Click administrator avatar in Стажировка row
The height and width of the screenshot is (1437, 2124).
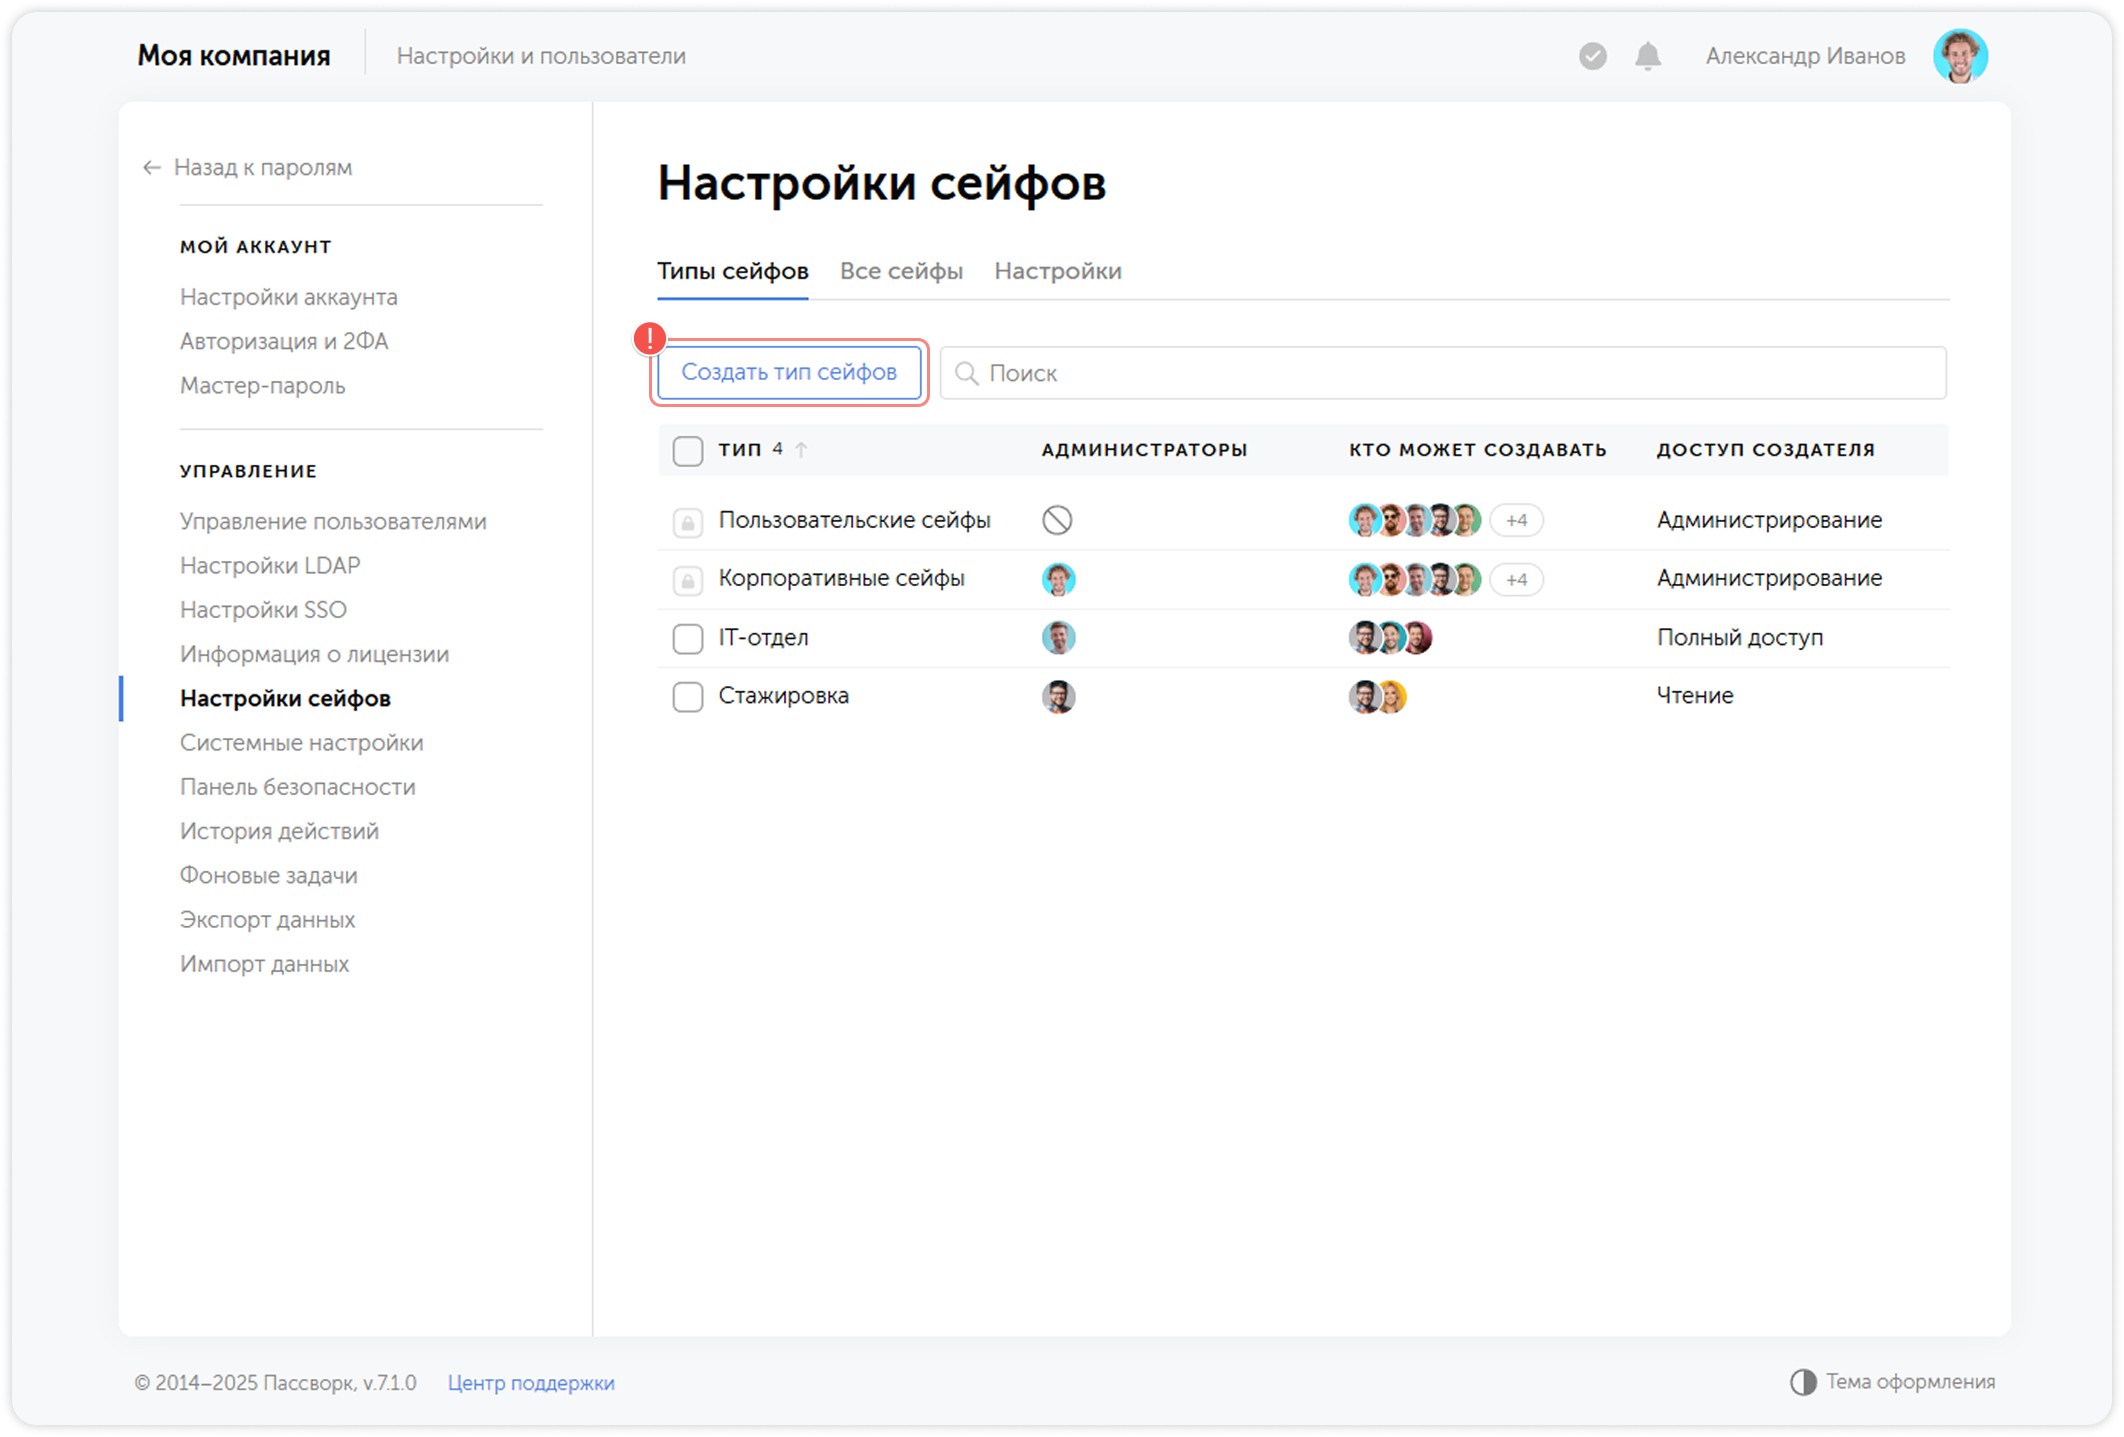pyautogui.click(x=1058, y=696)
